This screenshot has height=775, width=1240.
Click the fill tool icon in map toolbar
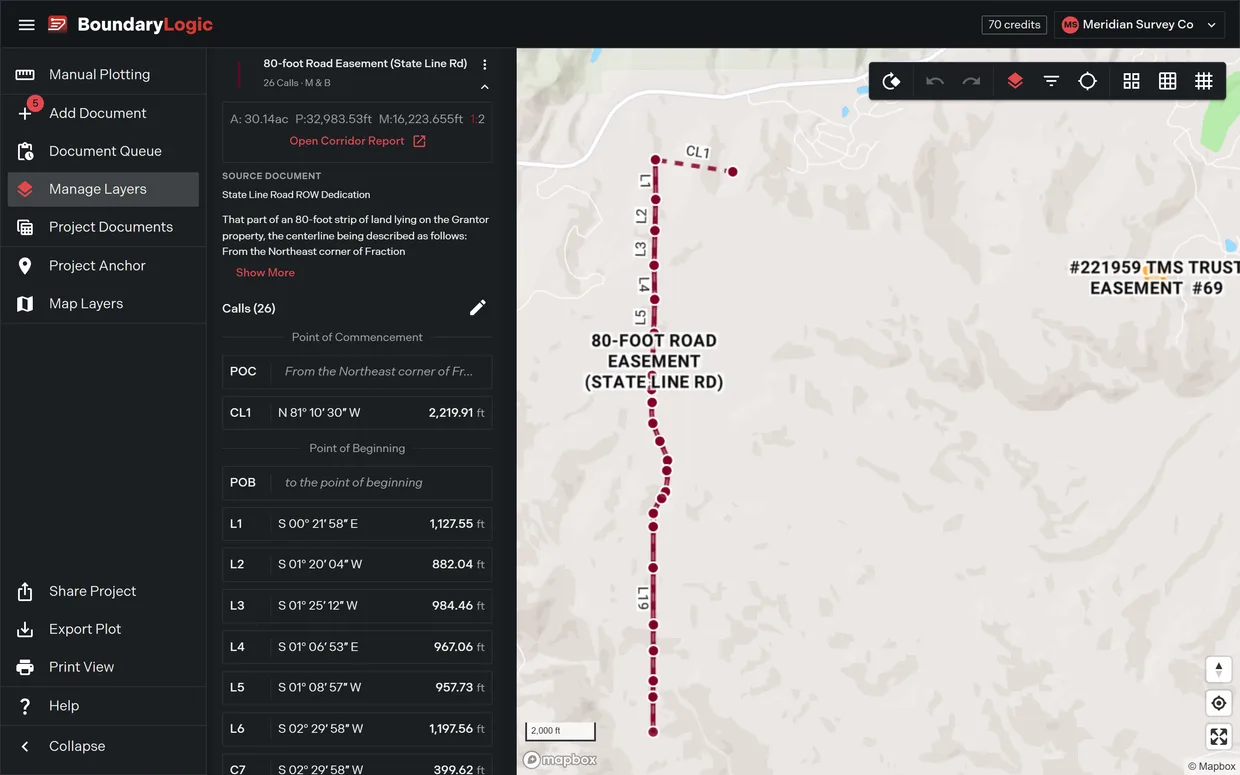[x=891, y=81]
